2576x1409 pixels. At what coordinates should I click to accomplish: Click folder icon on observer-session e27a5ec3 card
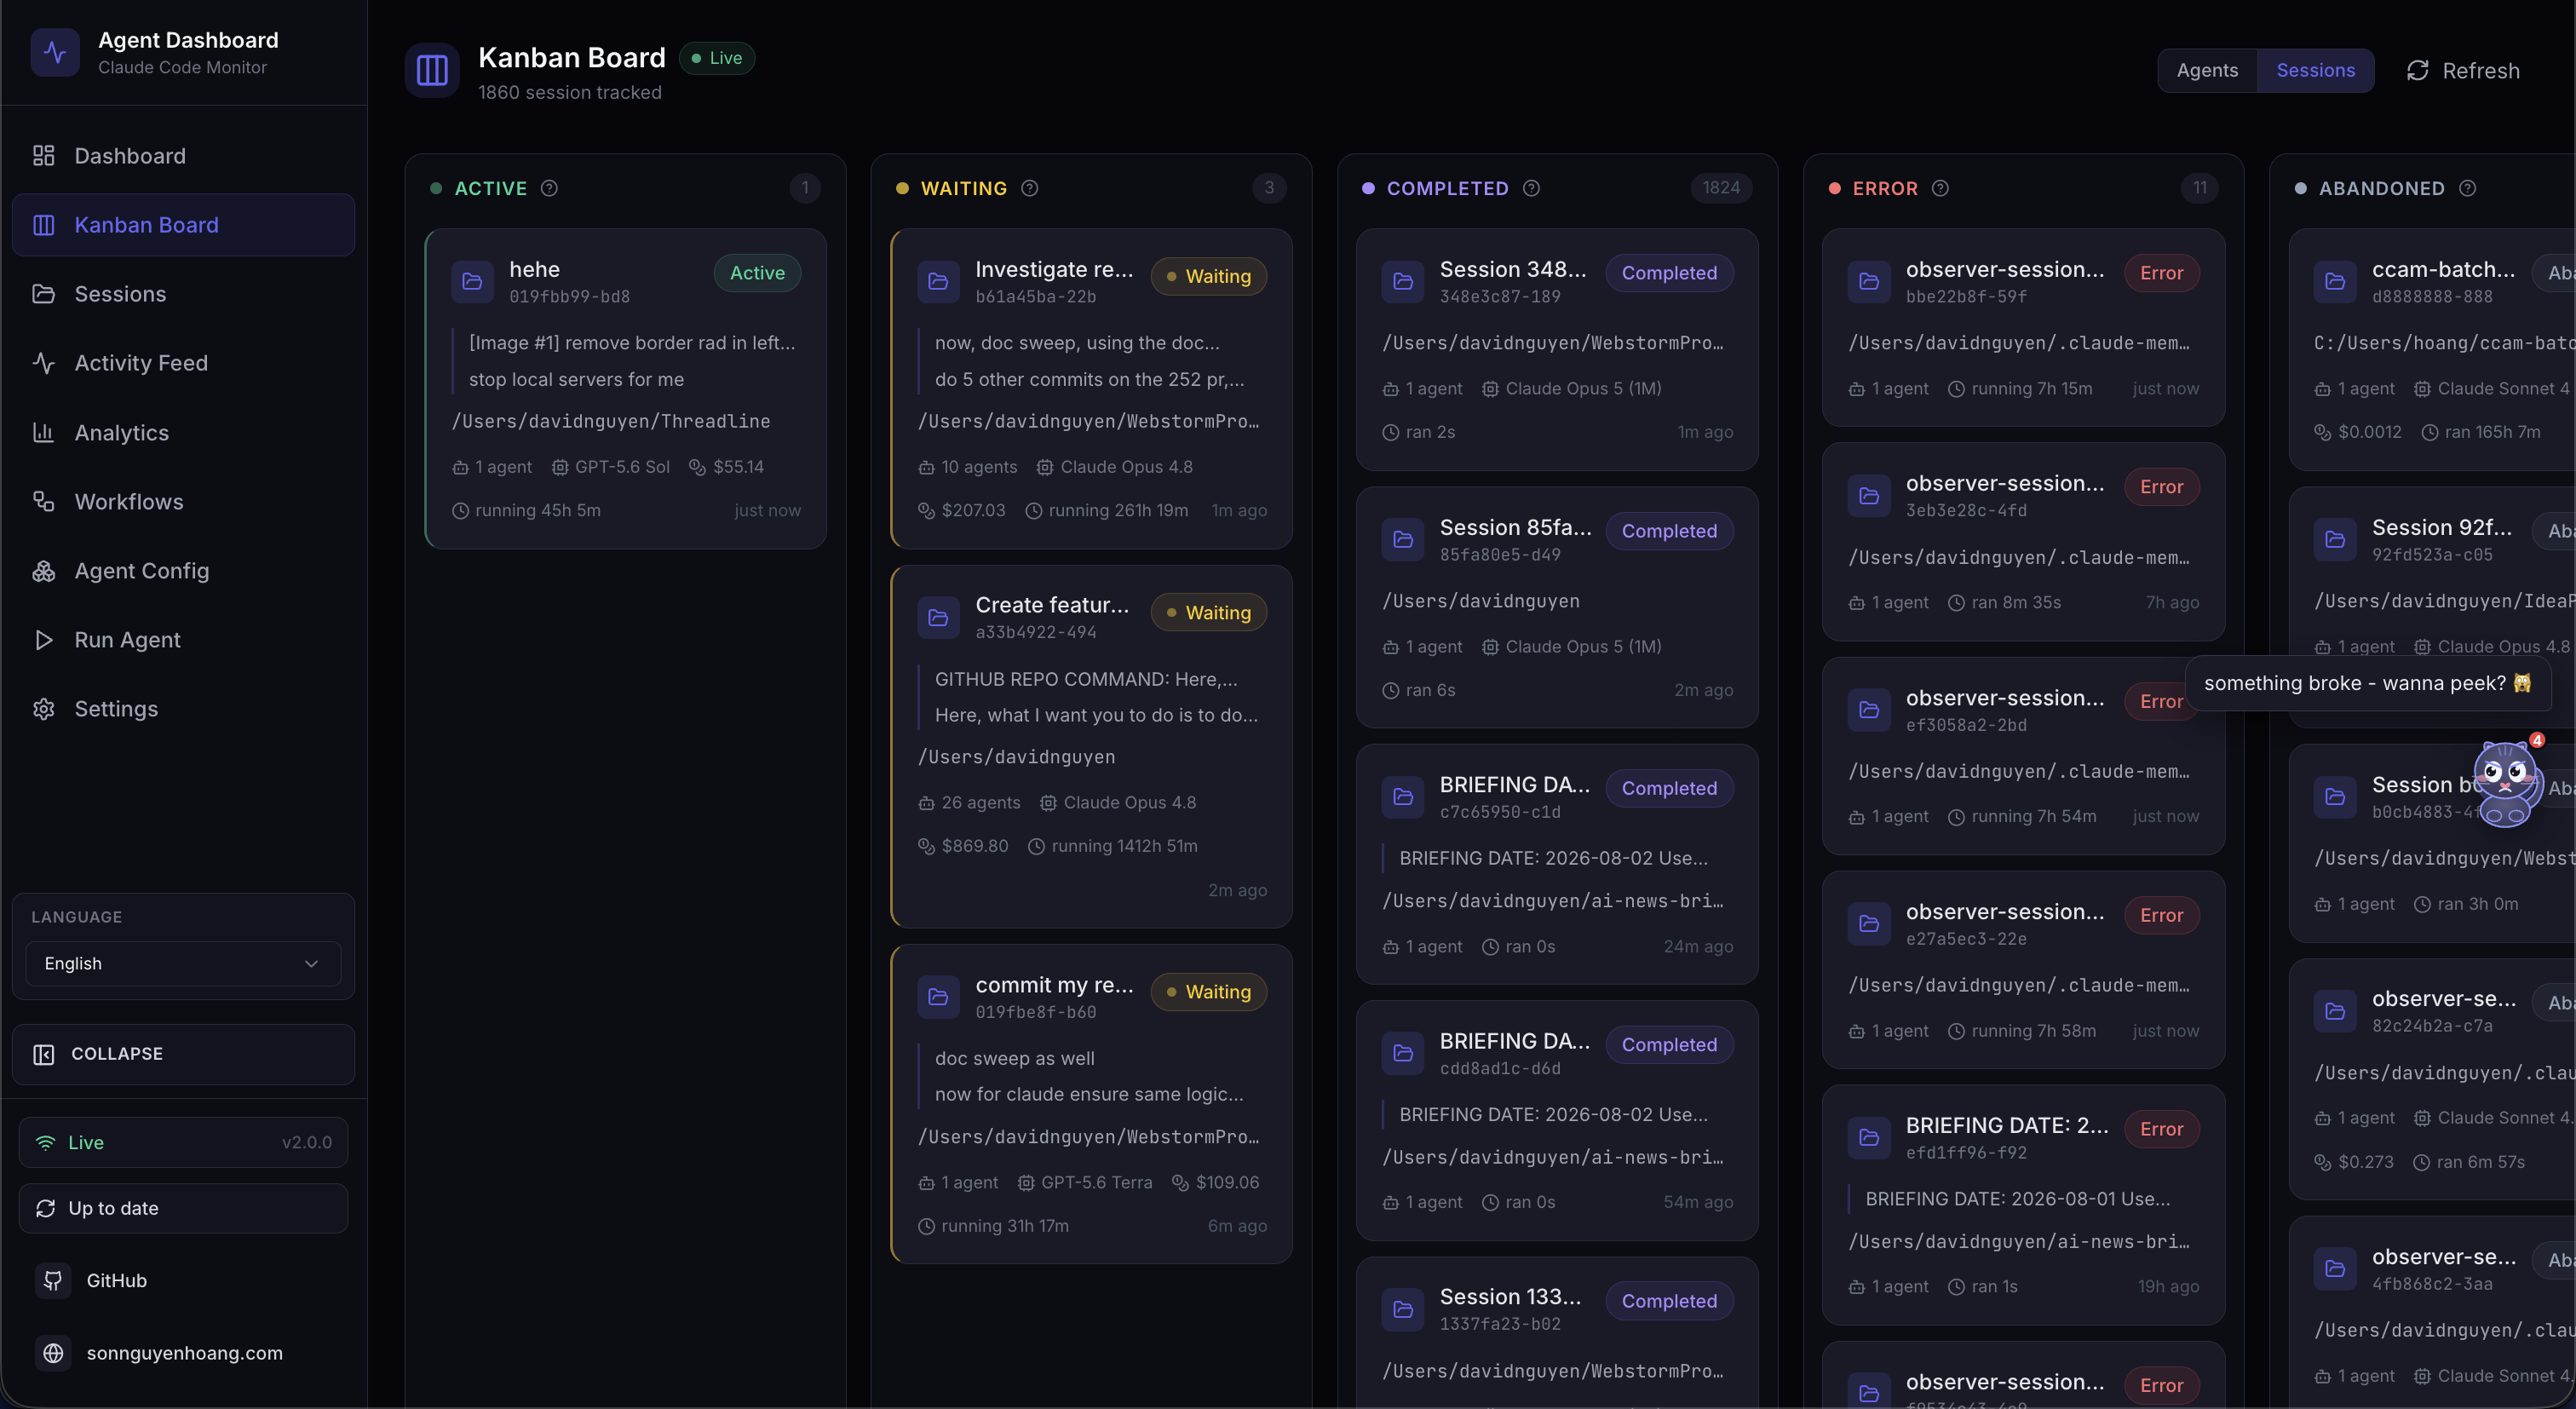click(x=1869, y=924)
